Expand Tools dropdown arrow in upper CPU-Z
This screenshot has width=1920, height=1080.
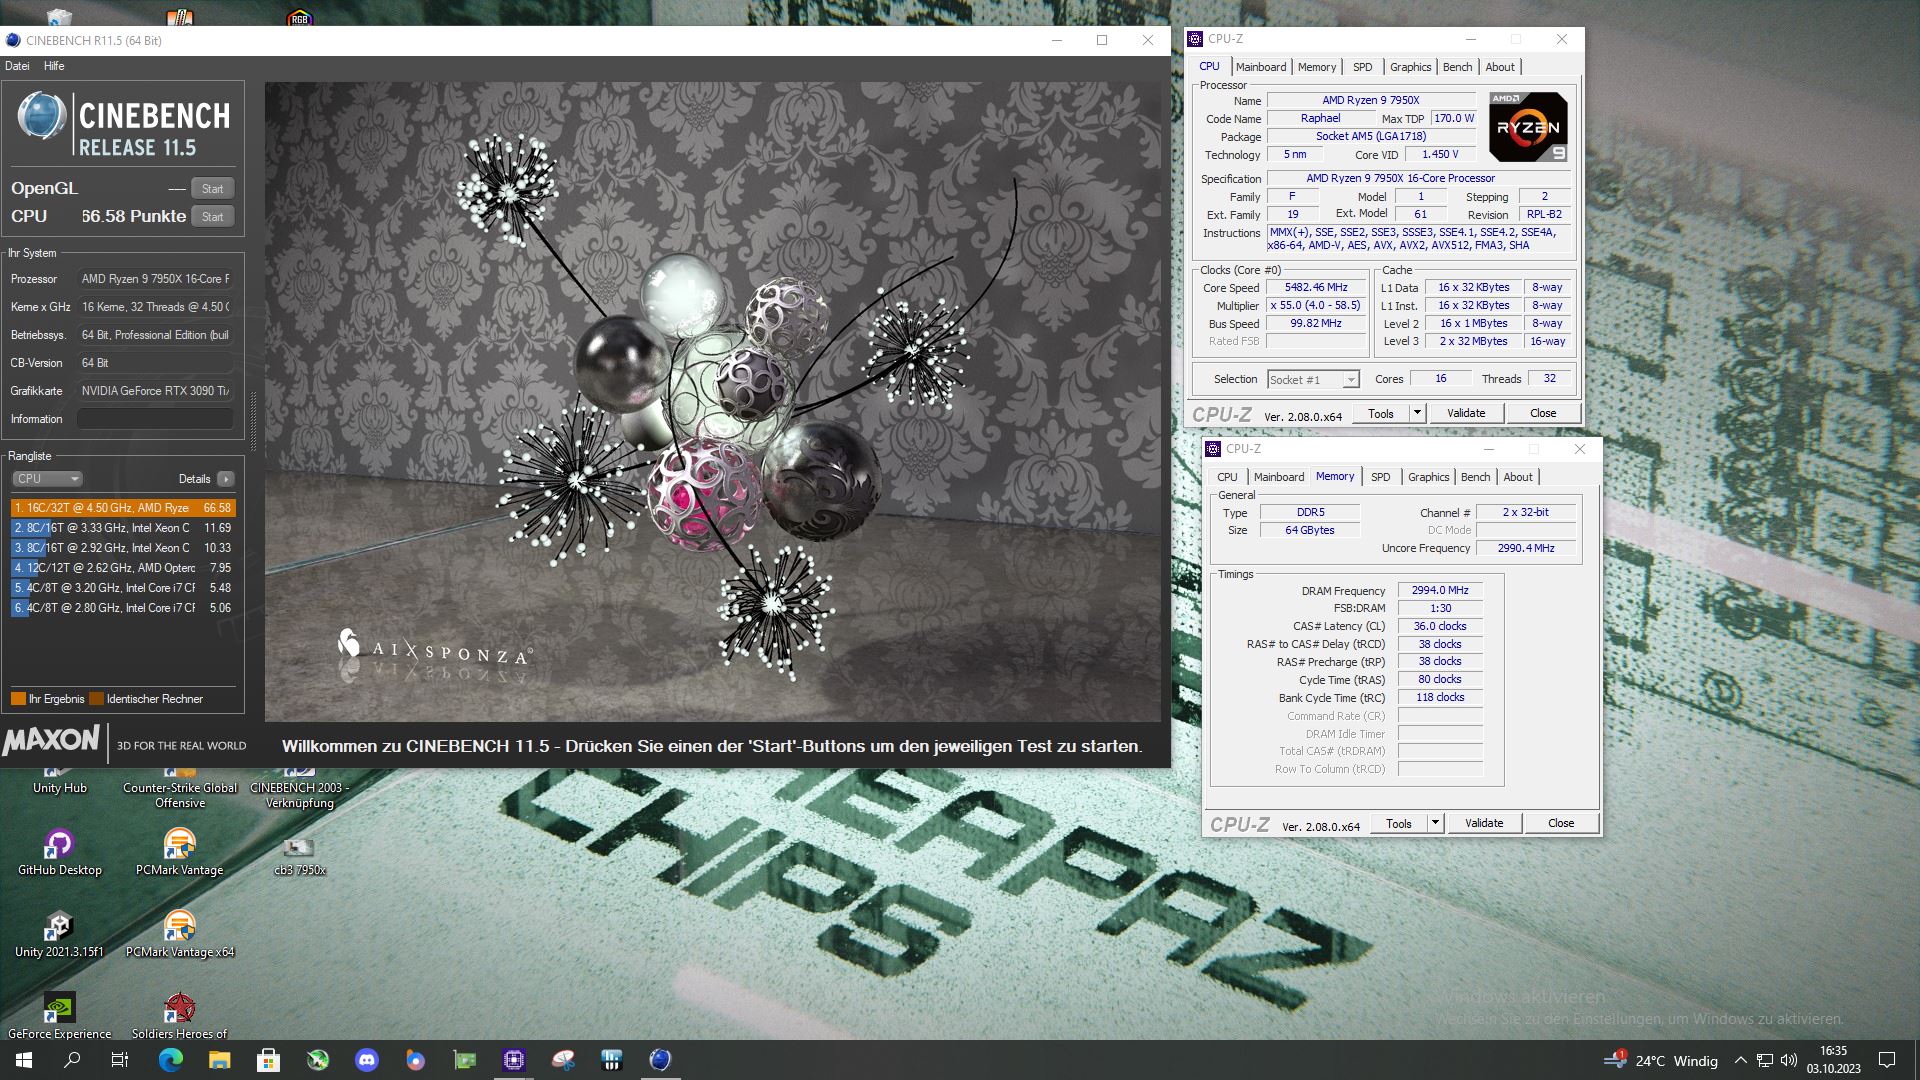[1417, 413]
